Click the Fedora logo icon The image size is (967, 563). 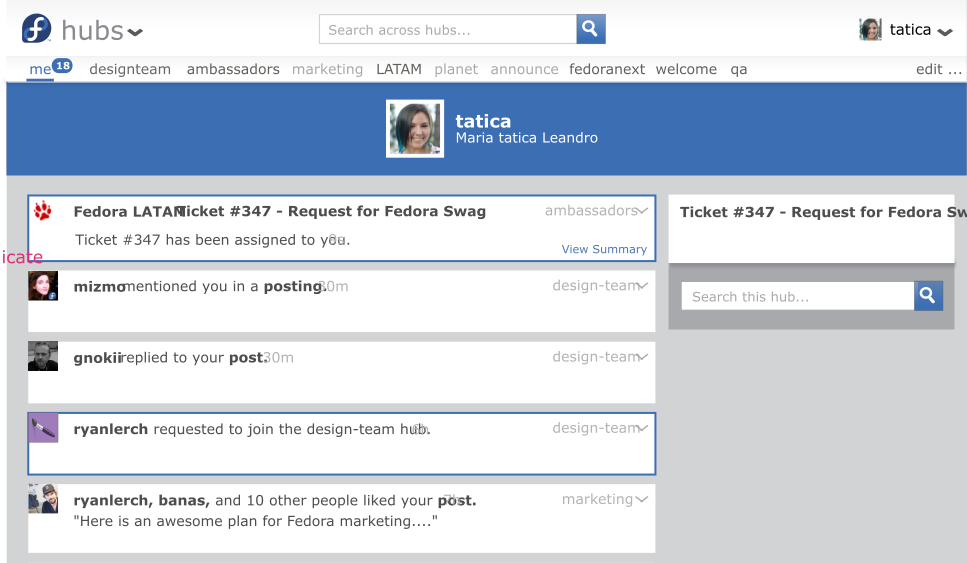pyautogui.click(x=36, y=28)
